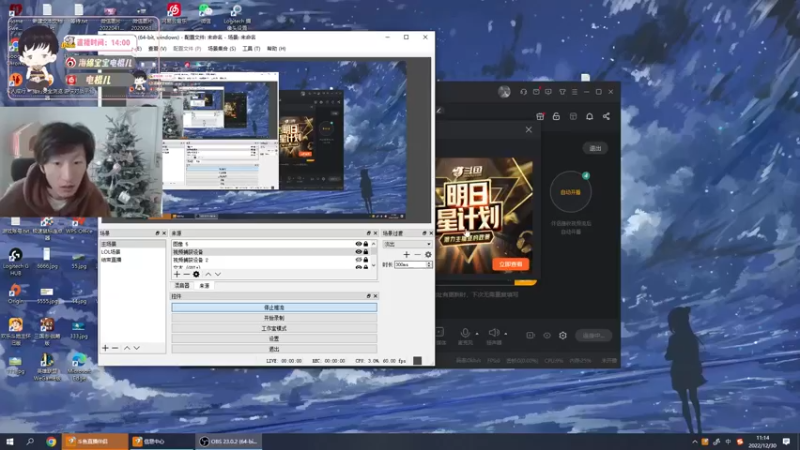Open the Profile (P) menu in OBS
This screenshot has width=800, height=450.
(x=187, y=48)
